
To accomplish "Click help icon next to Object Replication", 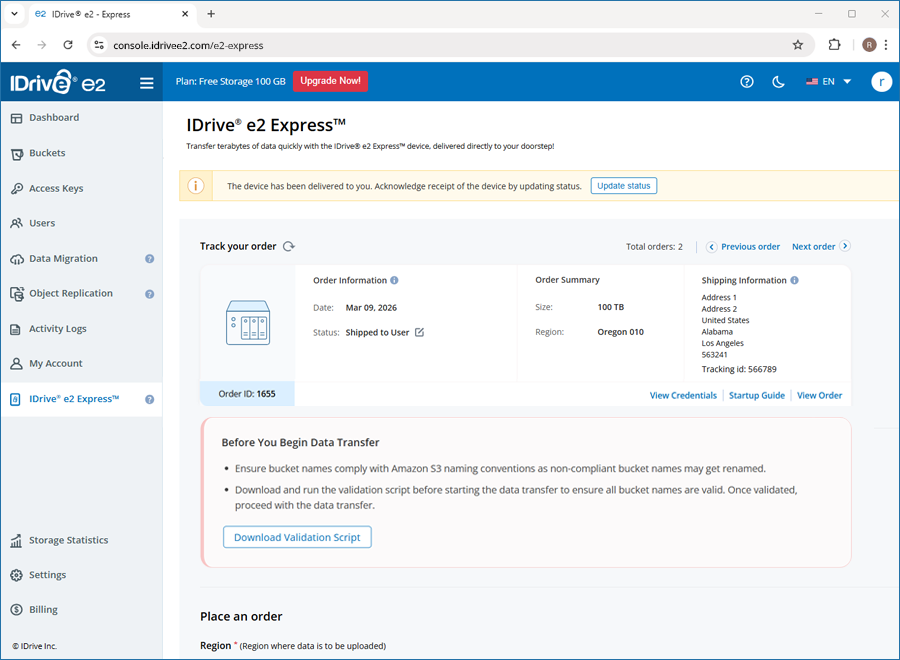I will click(x=149, y=294).
